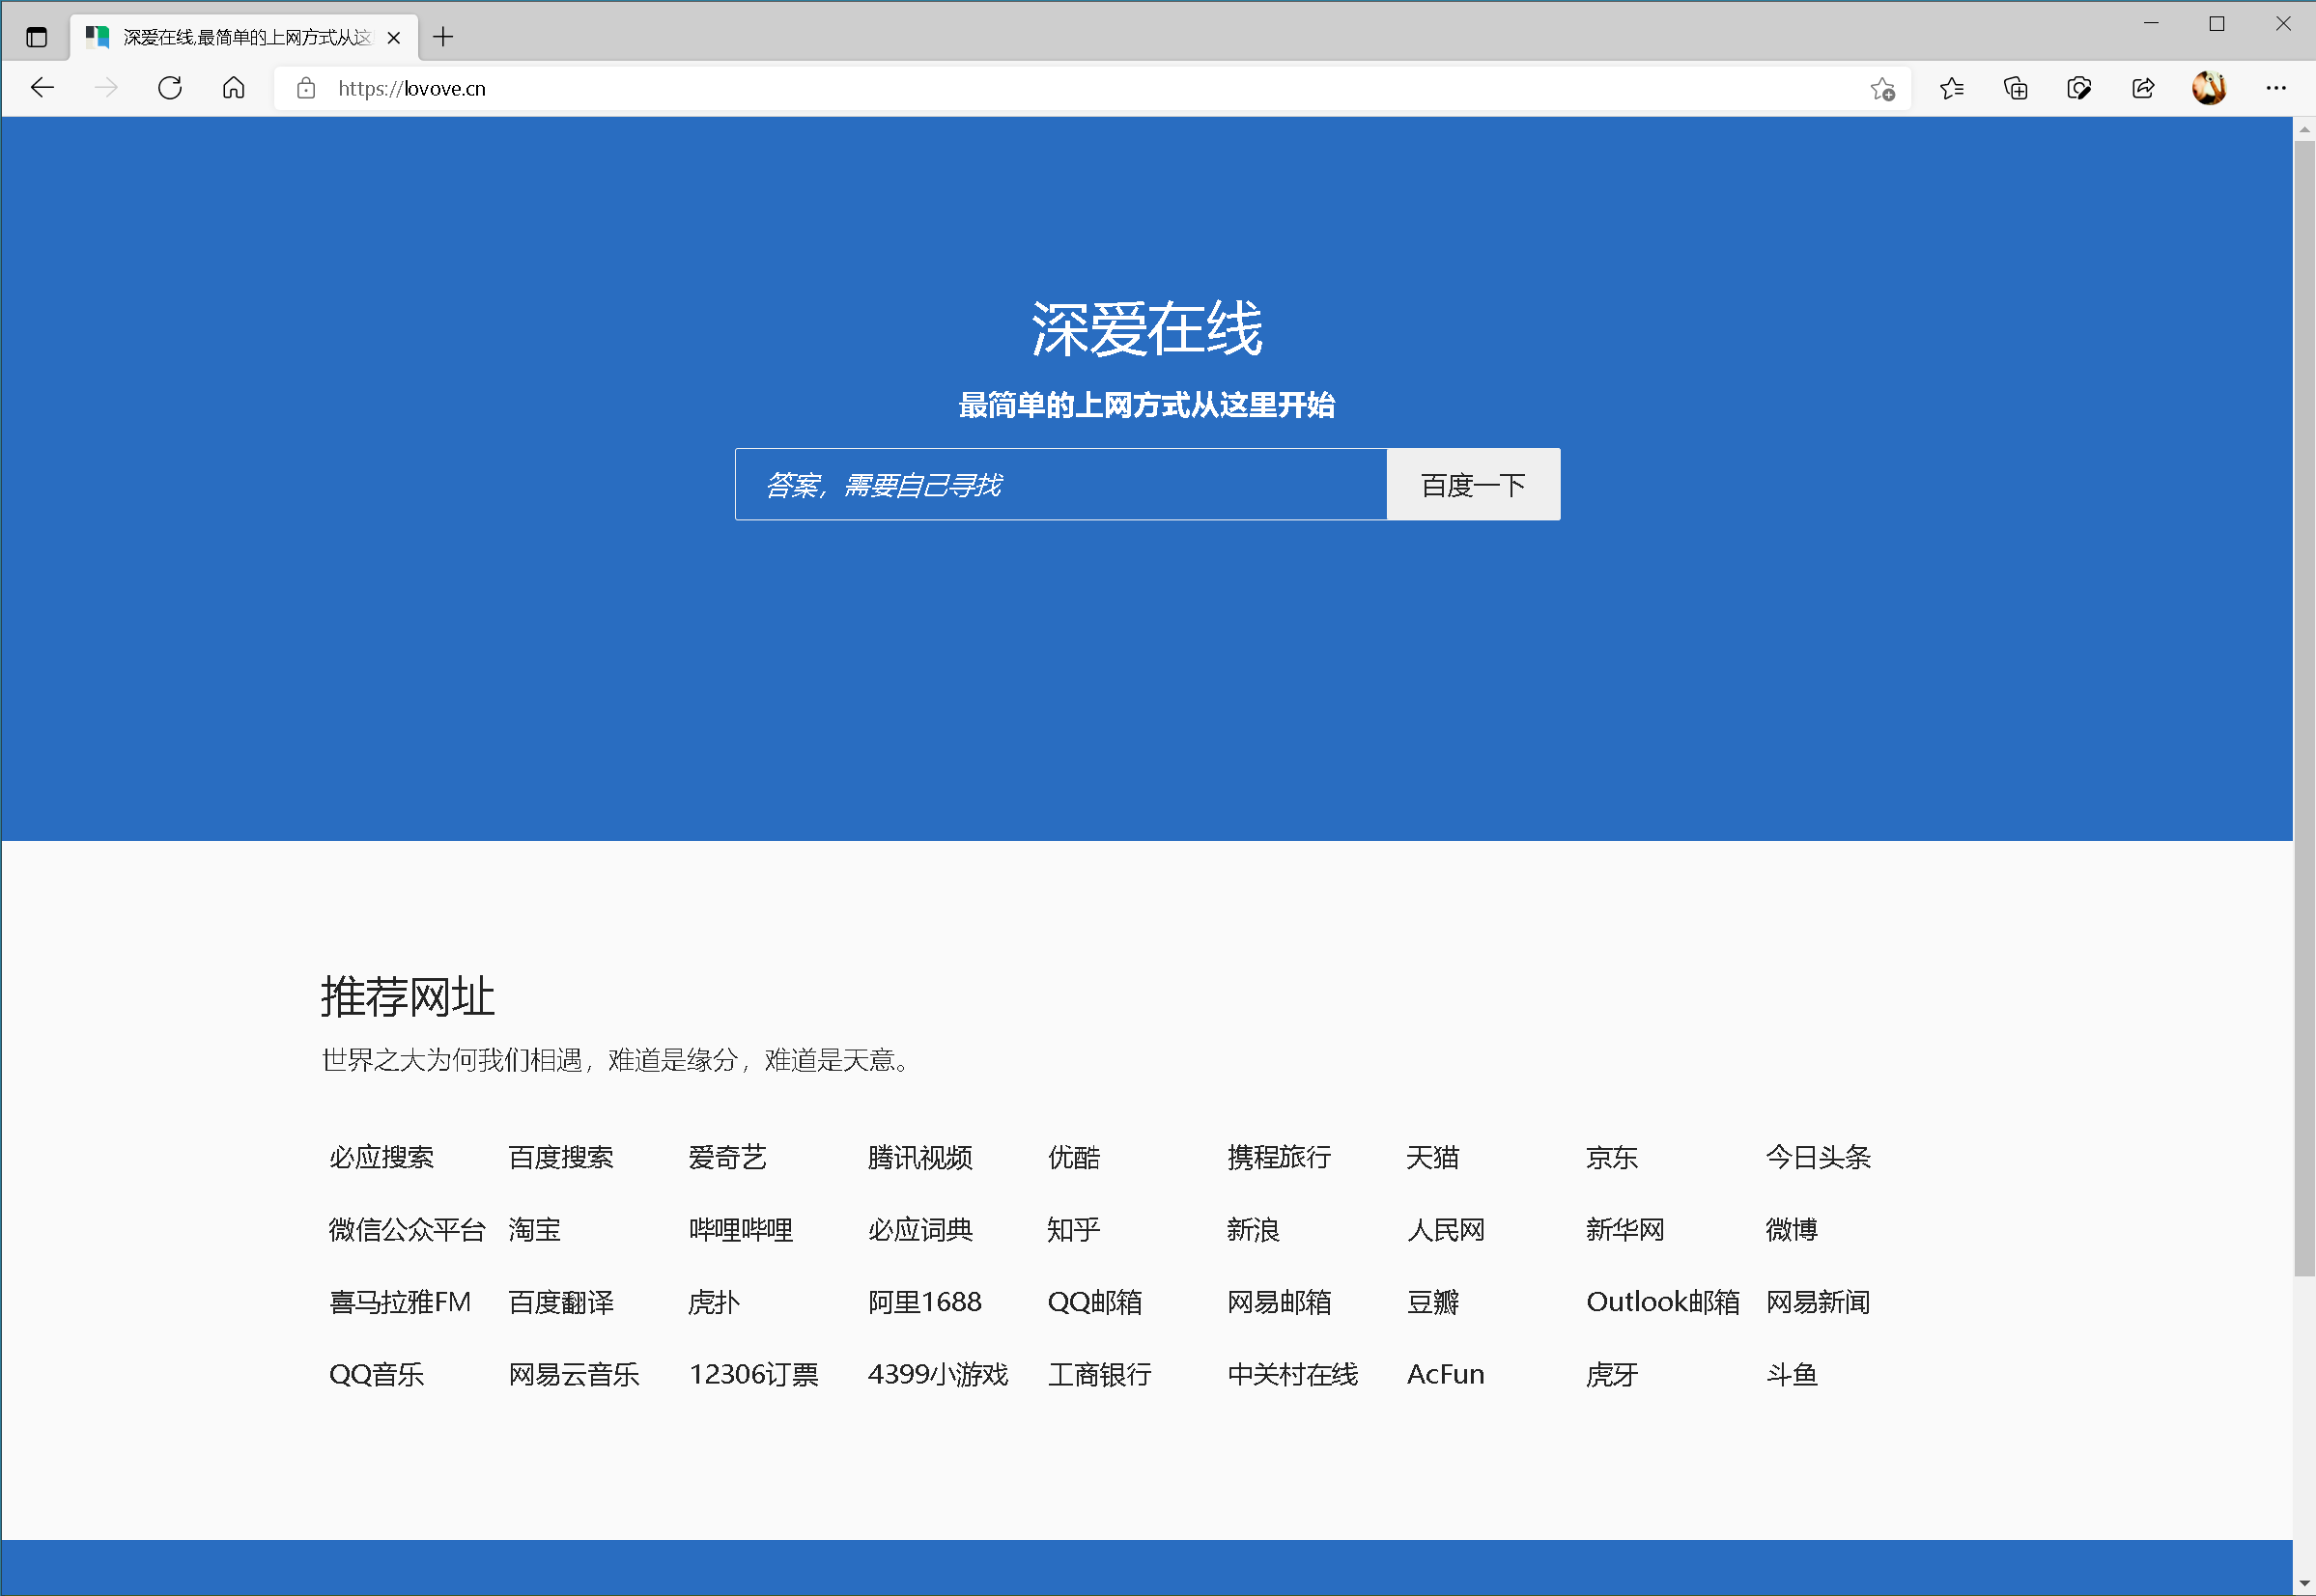Open the 工商银行 link

coord(1099,1374)
